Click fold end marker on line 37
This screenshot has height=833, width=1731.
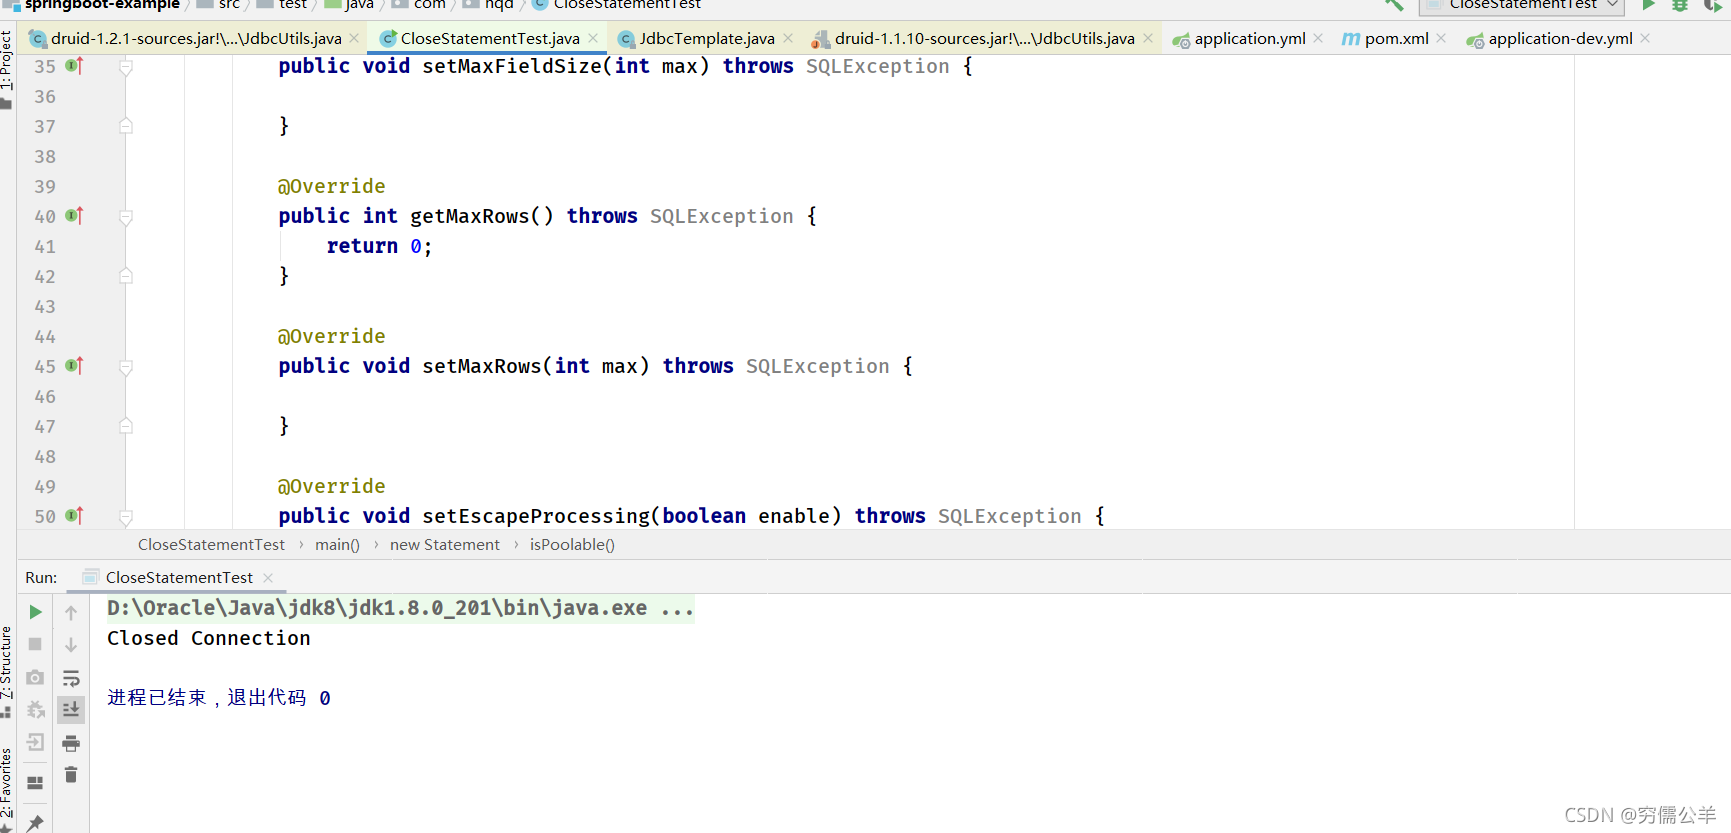126,126
